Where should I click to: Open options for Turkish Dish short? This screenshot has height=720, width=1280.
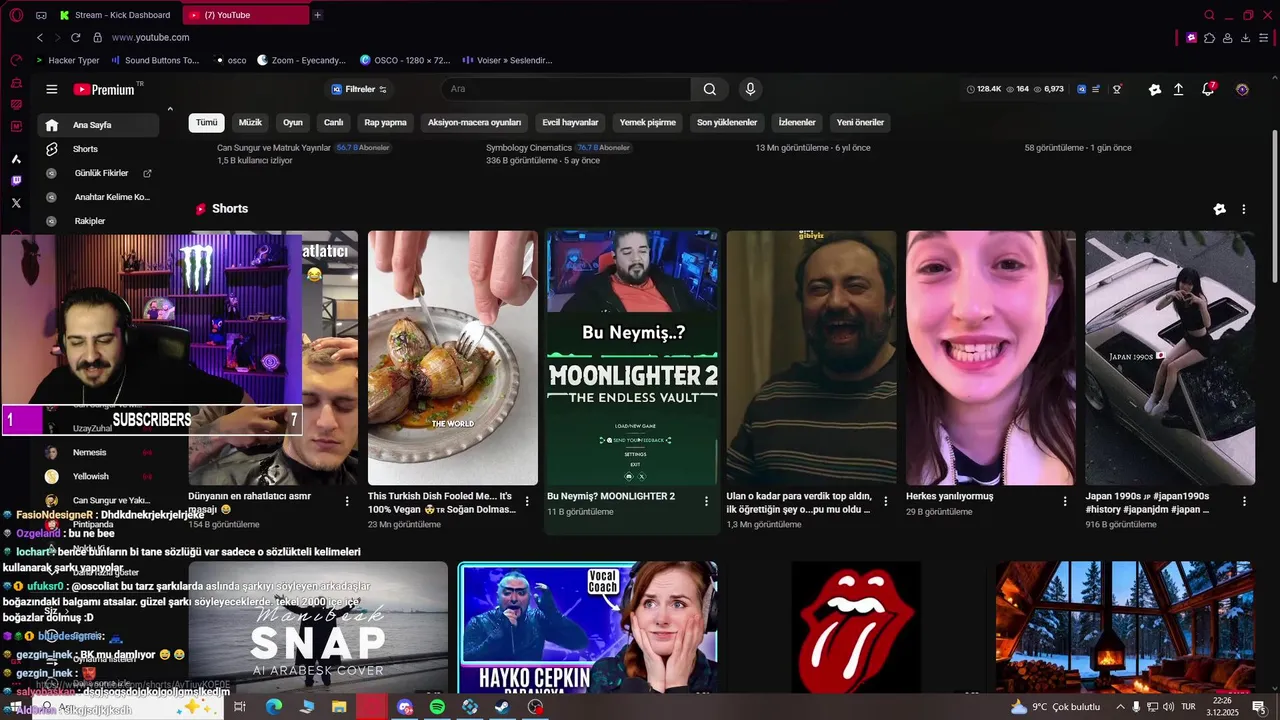527,501
